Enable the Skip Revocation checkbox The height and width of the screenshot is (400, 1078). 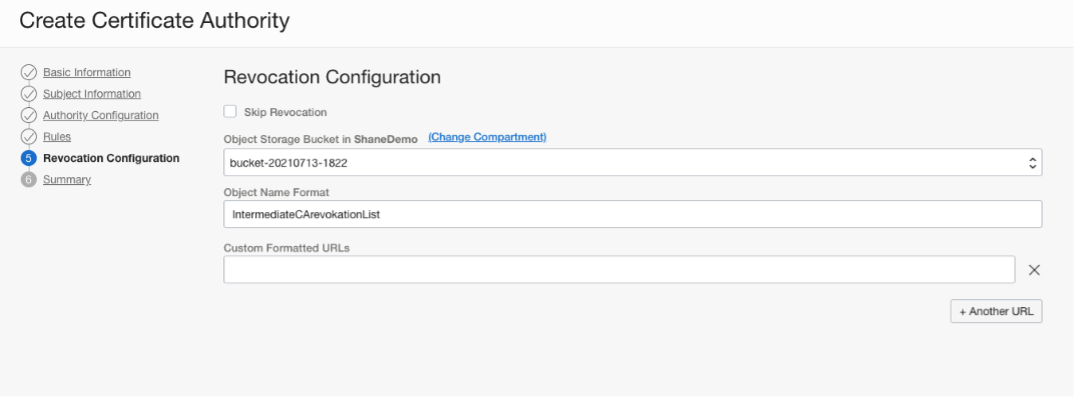[x=231, y=111]
